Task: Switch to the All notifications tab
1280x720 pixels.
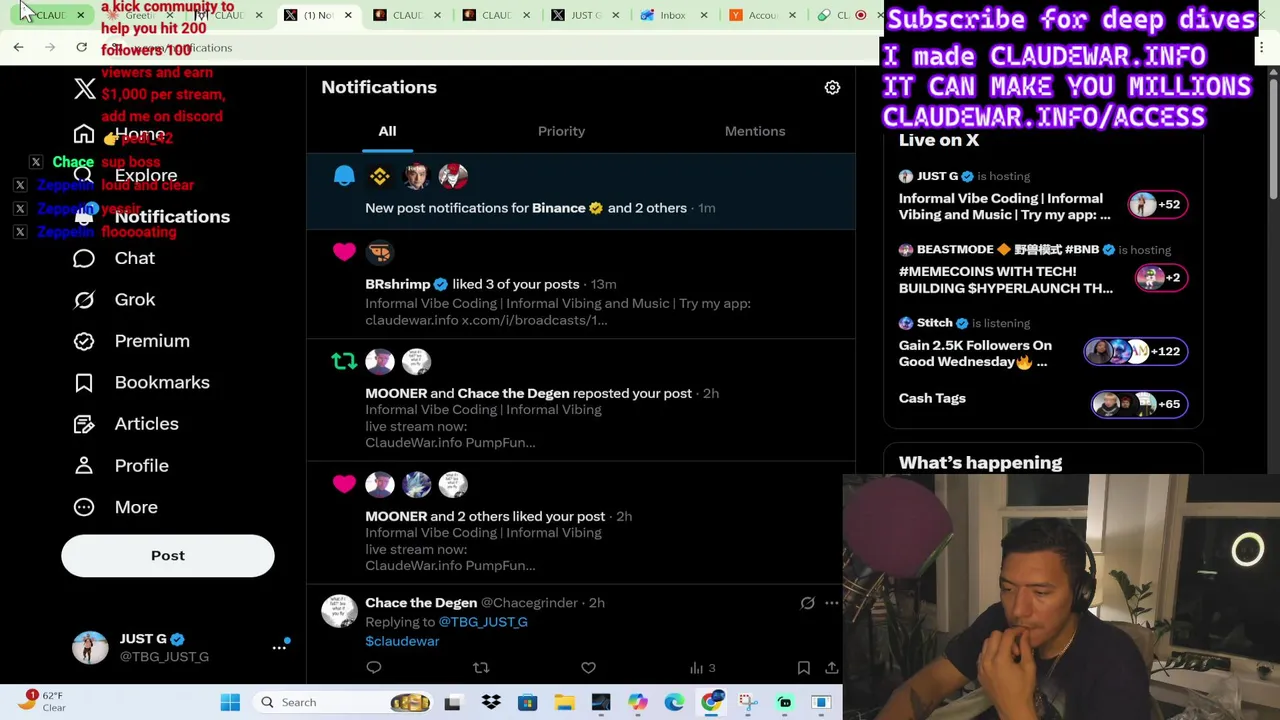Action: (x=387, y=131)
